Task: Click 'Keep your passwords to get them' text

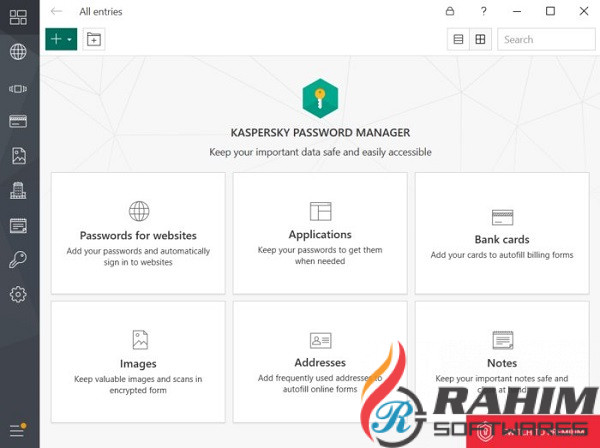Action: click(x=320, y=256)
